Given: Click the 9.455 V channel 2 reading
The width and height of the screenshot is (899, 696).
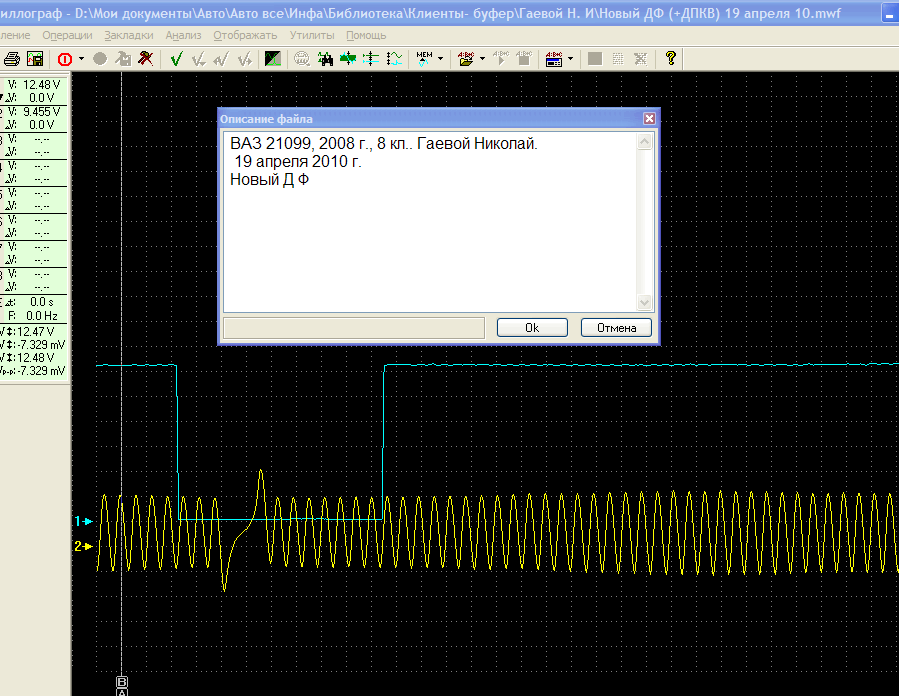Looking at the screenshot, I should click(41, 112).
